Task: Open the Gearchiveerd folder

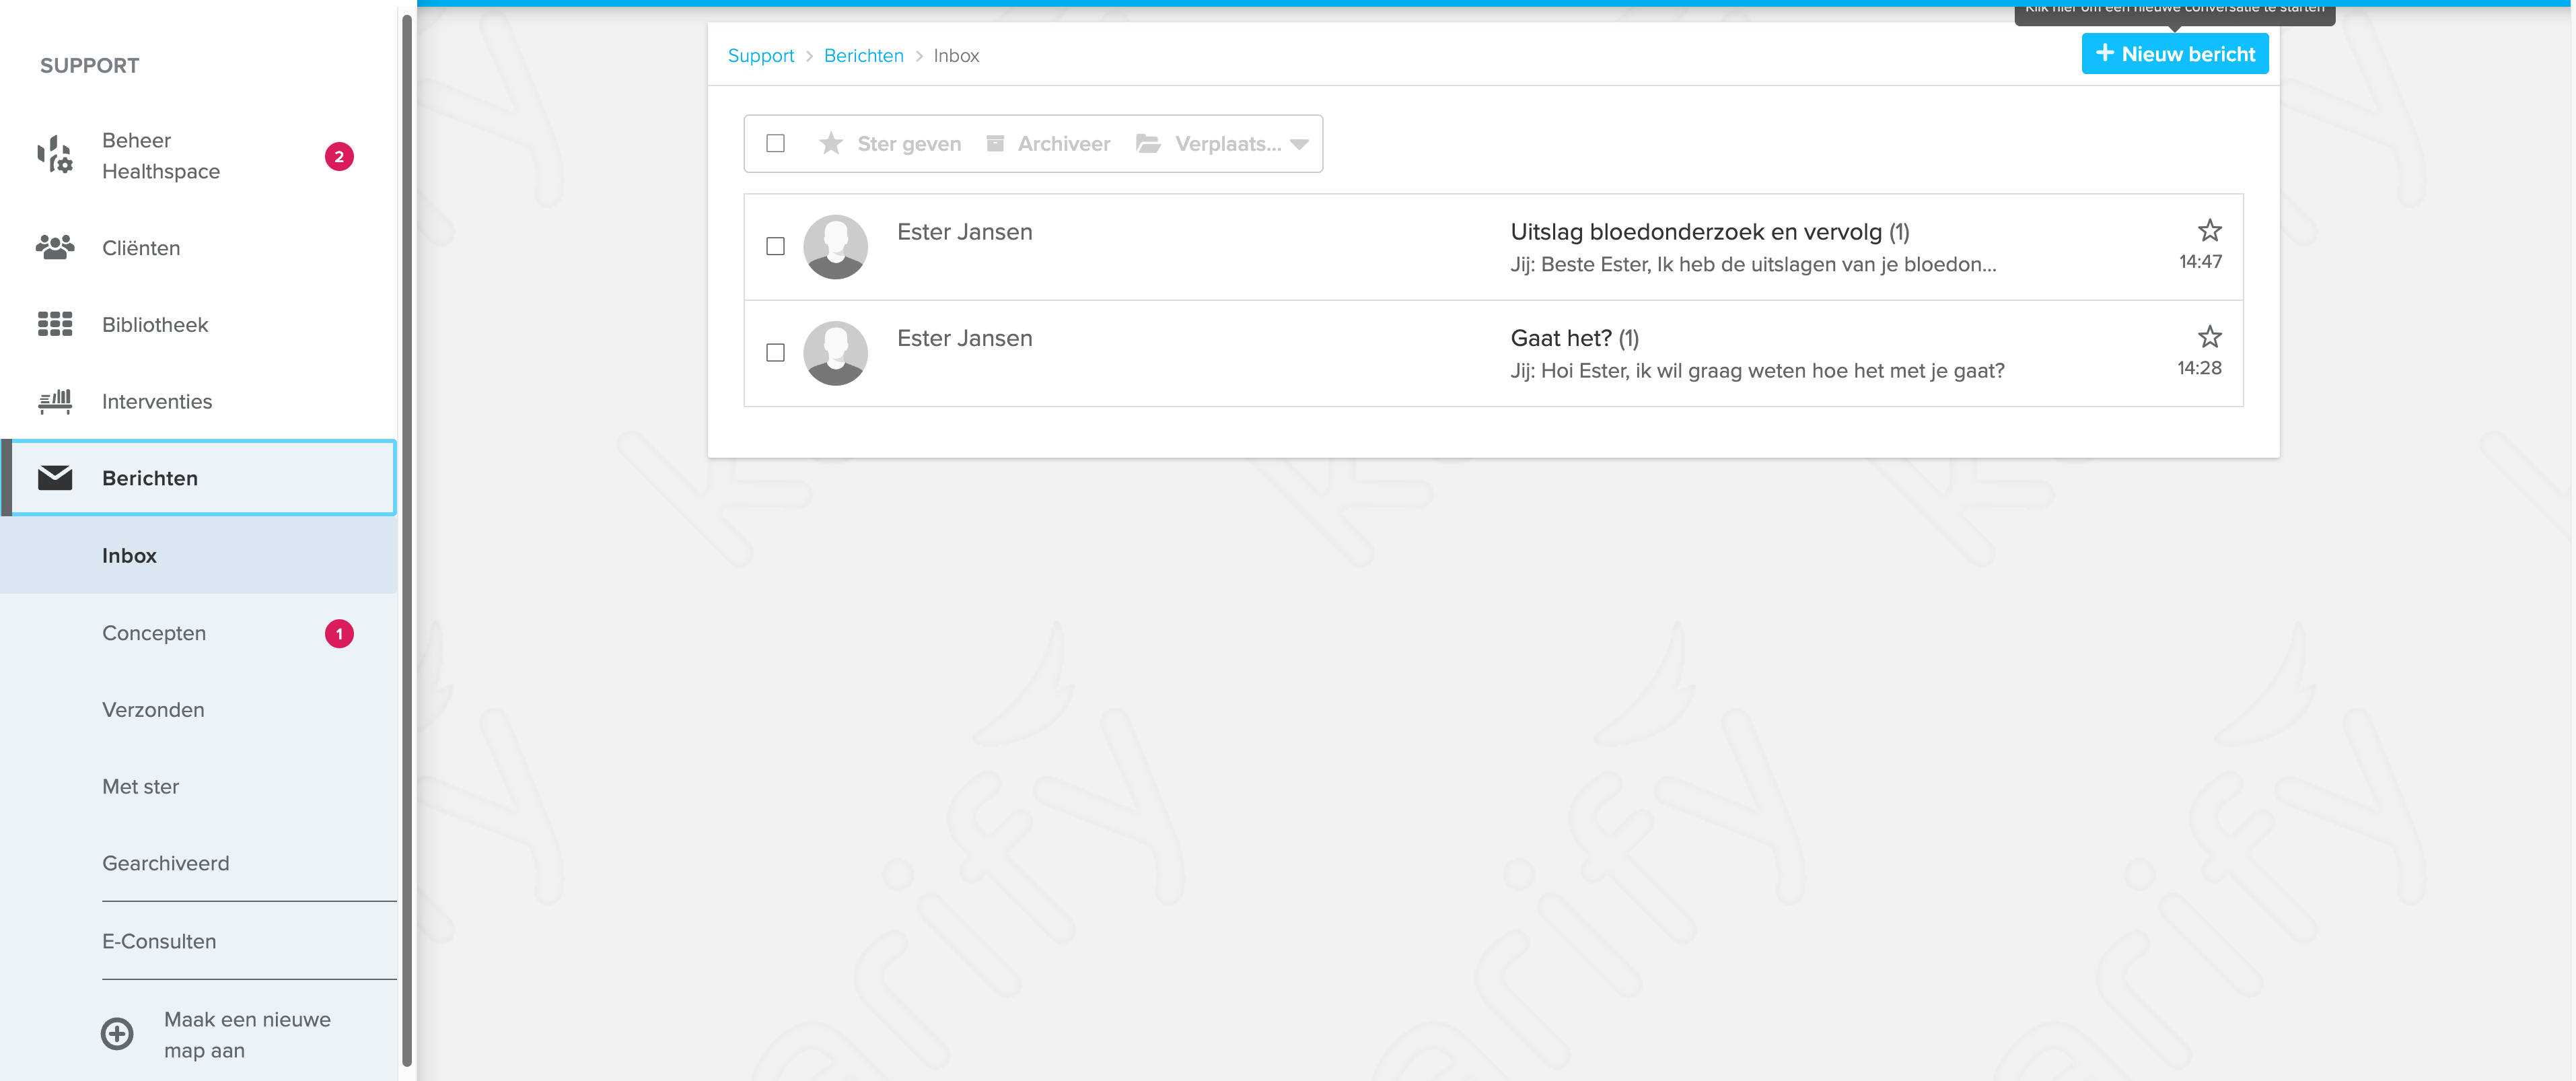Action: point(199,863)
